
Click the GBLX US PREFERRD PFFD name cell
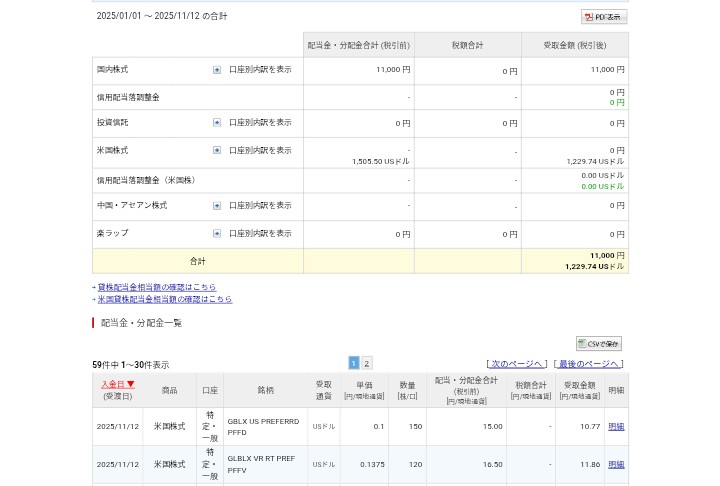click(x=264, y=427)
